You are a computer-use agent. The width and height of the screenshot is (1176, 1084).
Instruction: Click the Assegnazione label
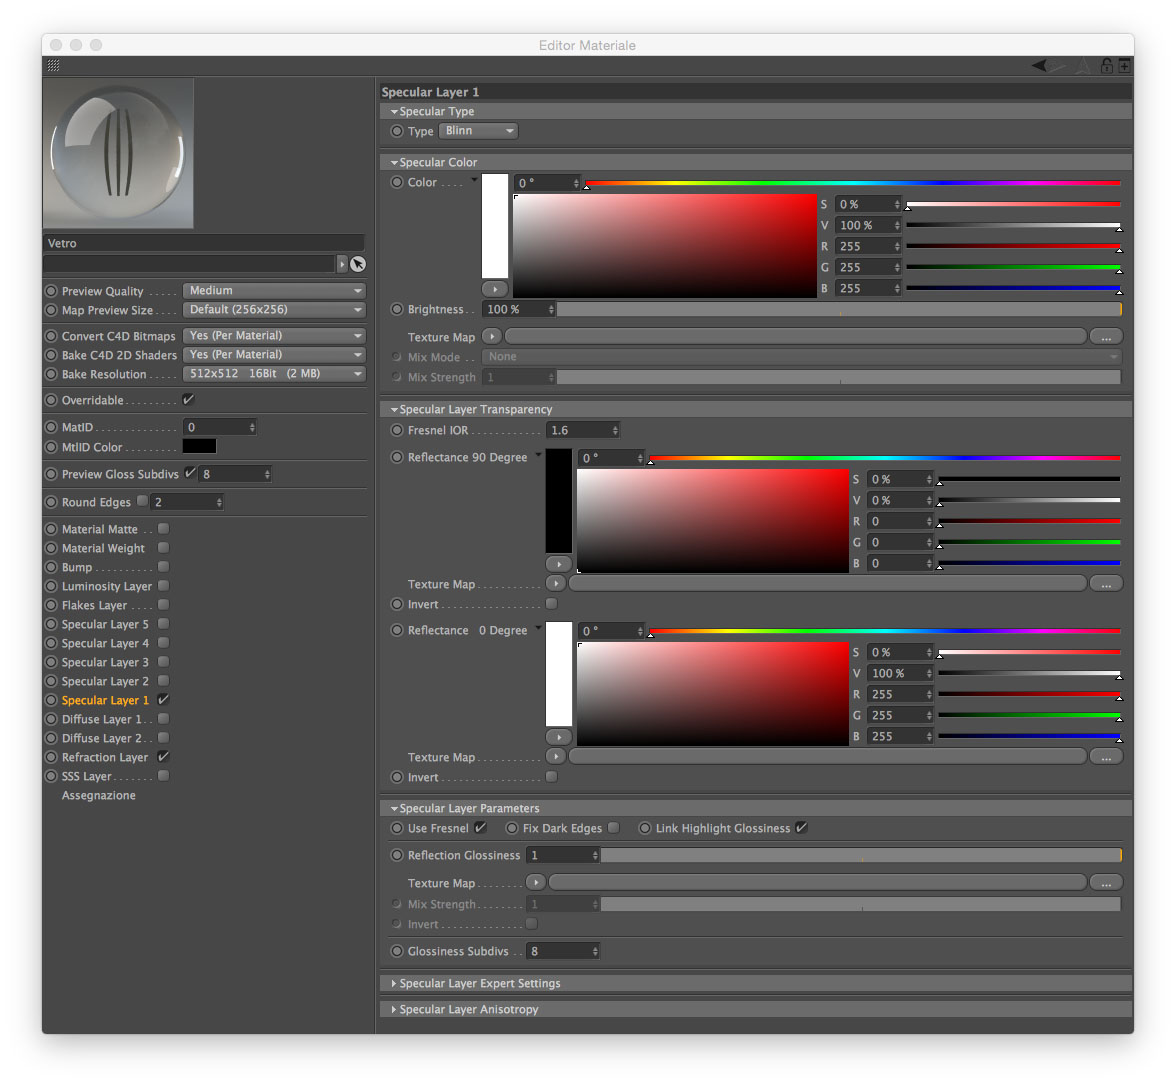pos(98,795)
